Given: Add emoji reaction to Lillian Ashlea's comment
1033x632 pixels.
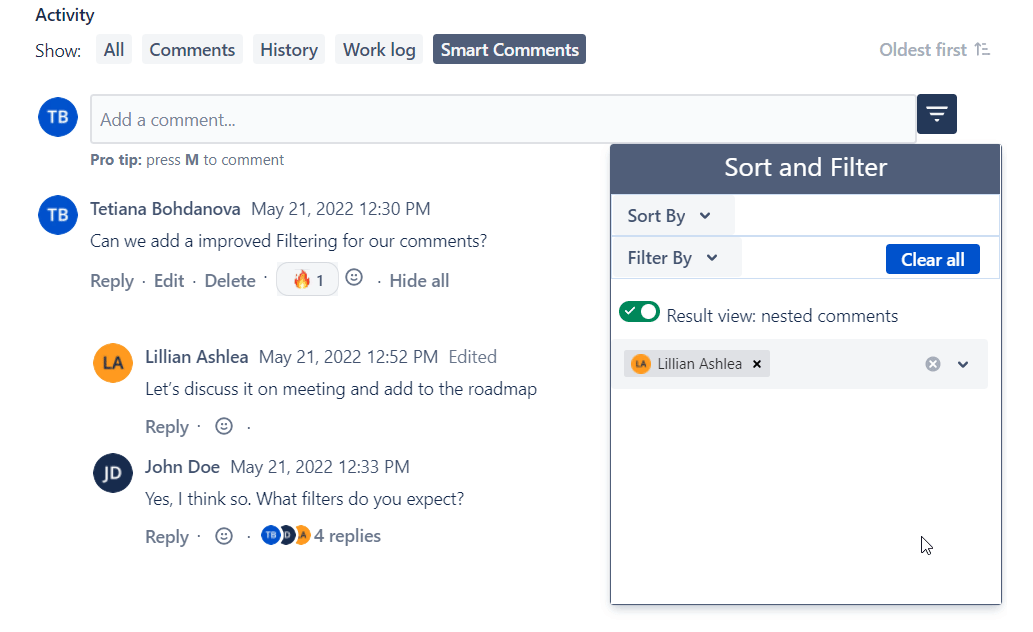Looking at the screenshot, I should pos(224,426).
